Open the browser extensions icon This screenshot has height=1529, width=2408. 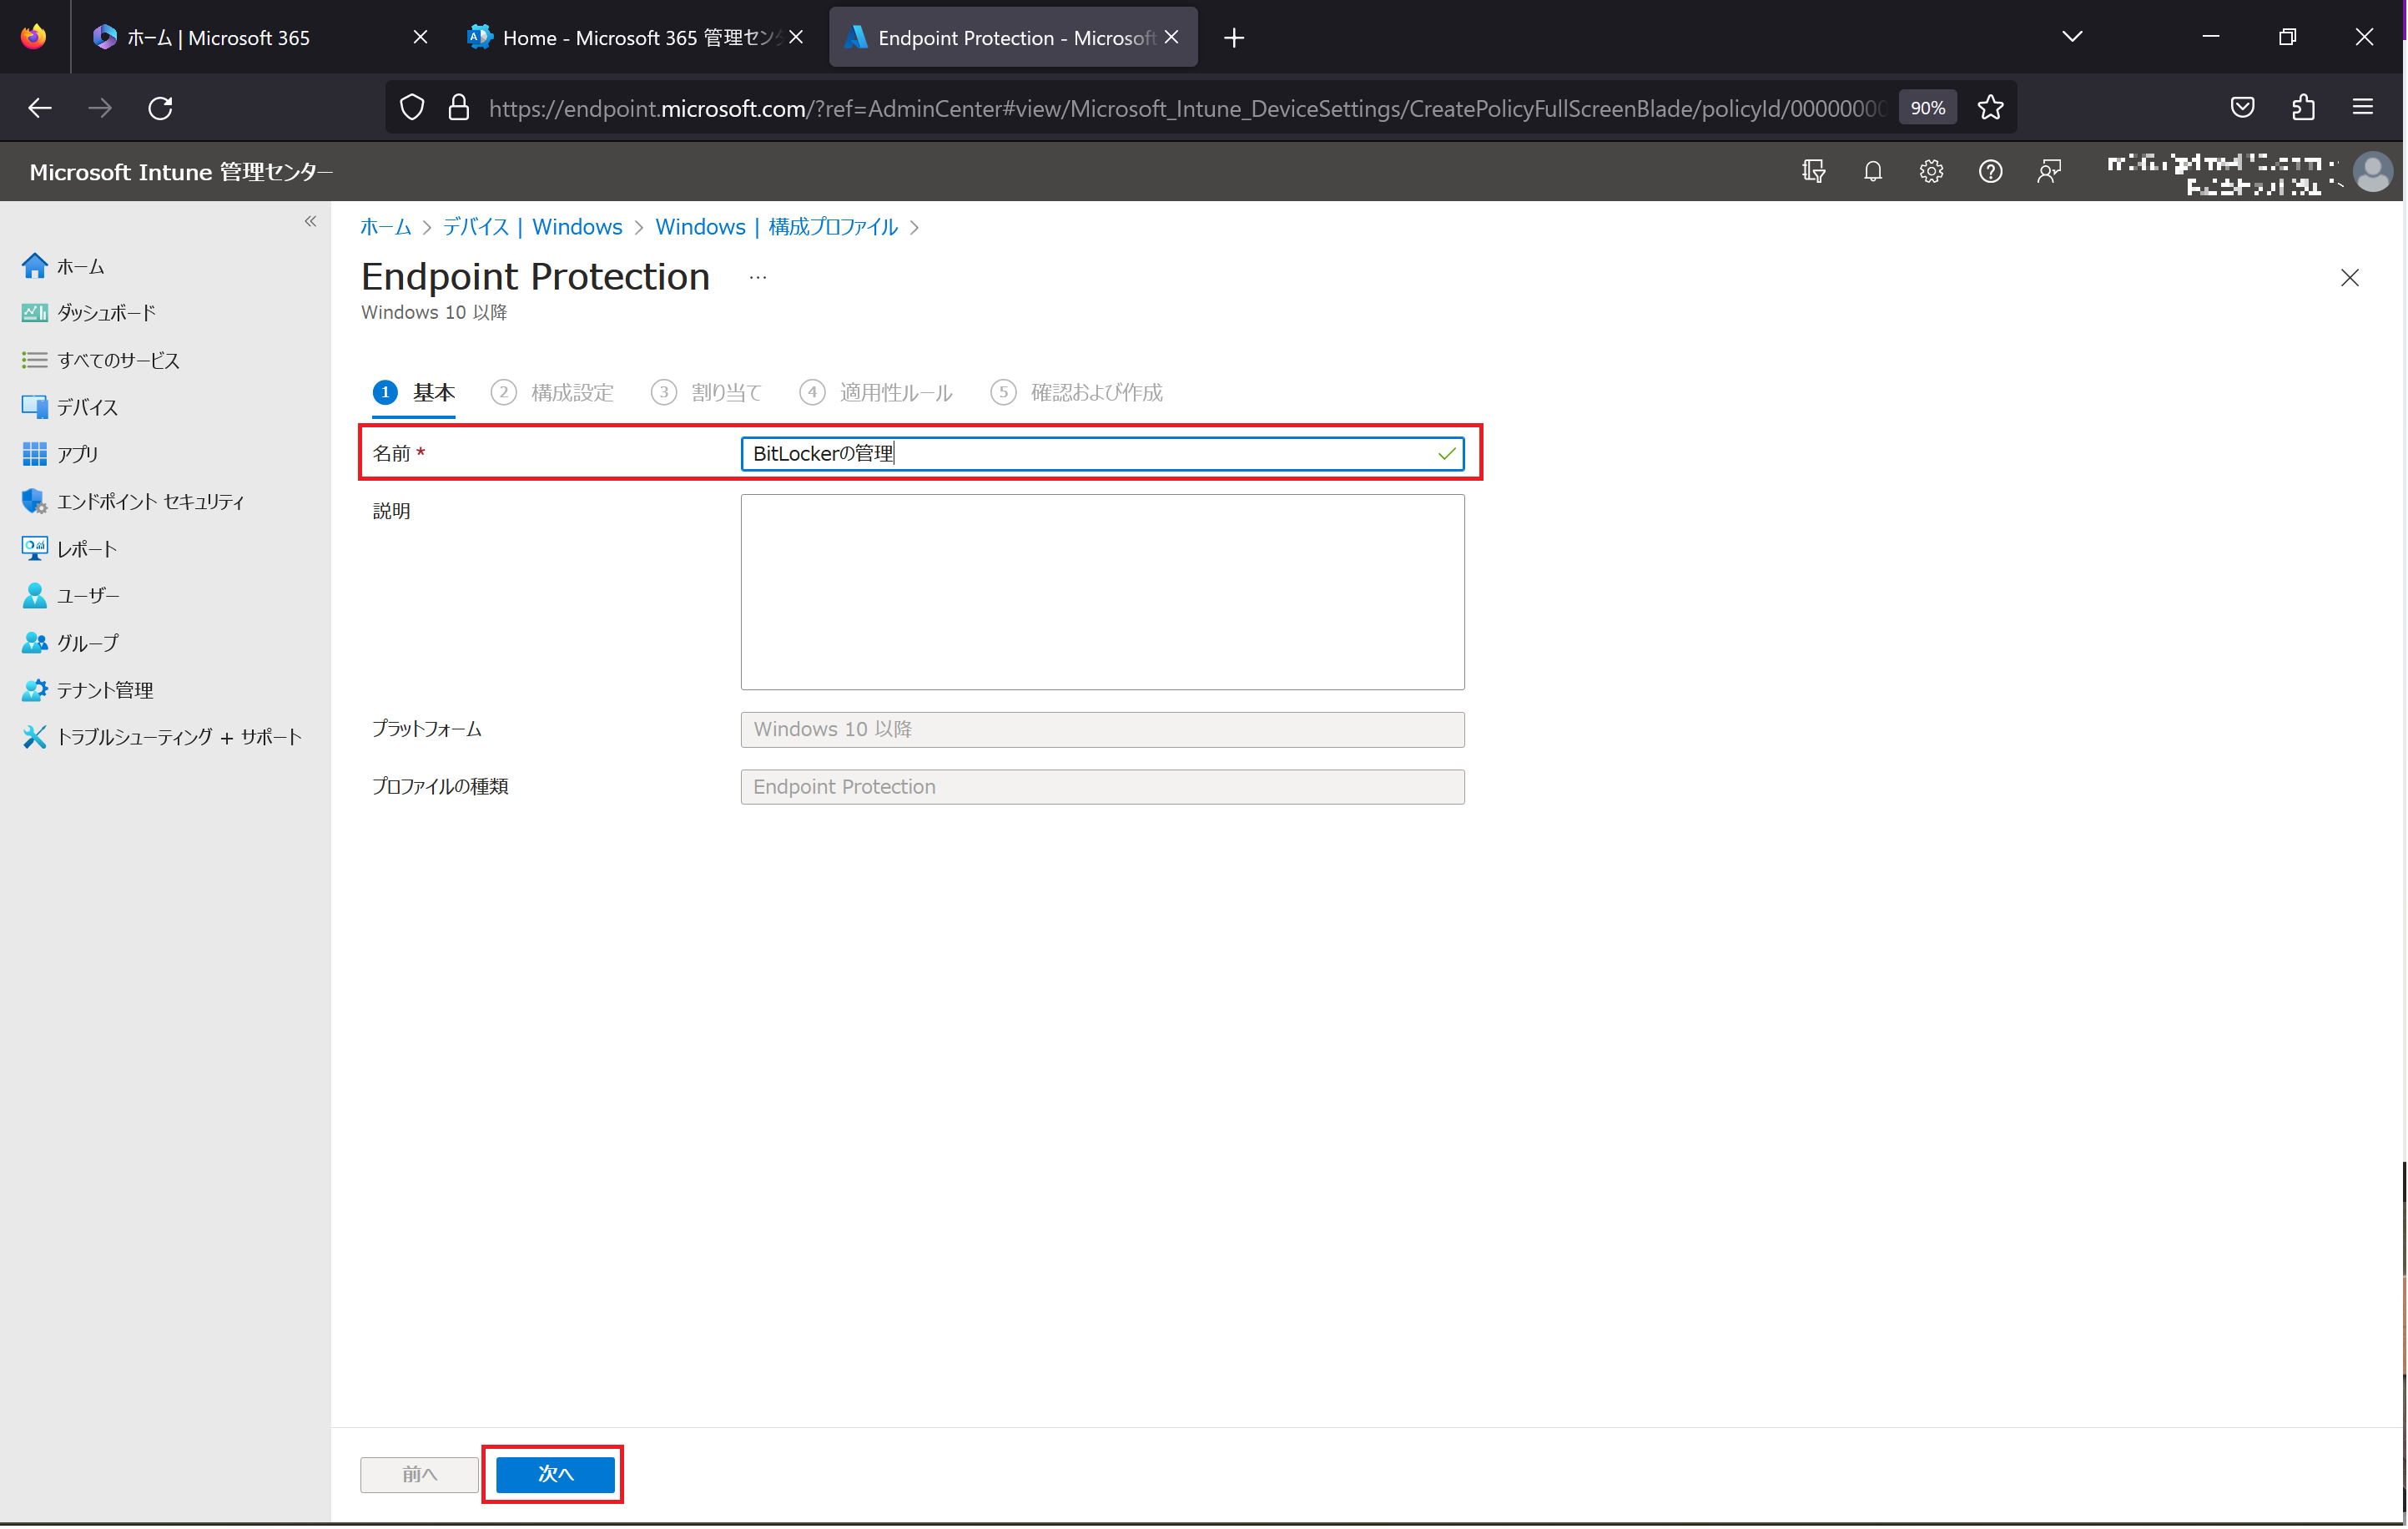click(2304, 107)
